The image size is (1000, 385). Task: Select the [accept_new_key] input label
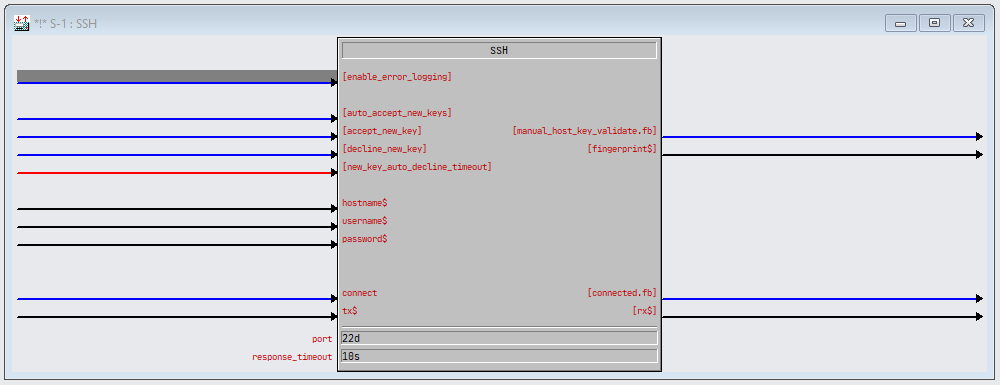tap(382, 131)
